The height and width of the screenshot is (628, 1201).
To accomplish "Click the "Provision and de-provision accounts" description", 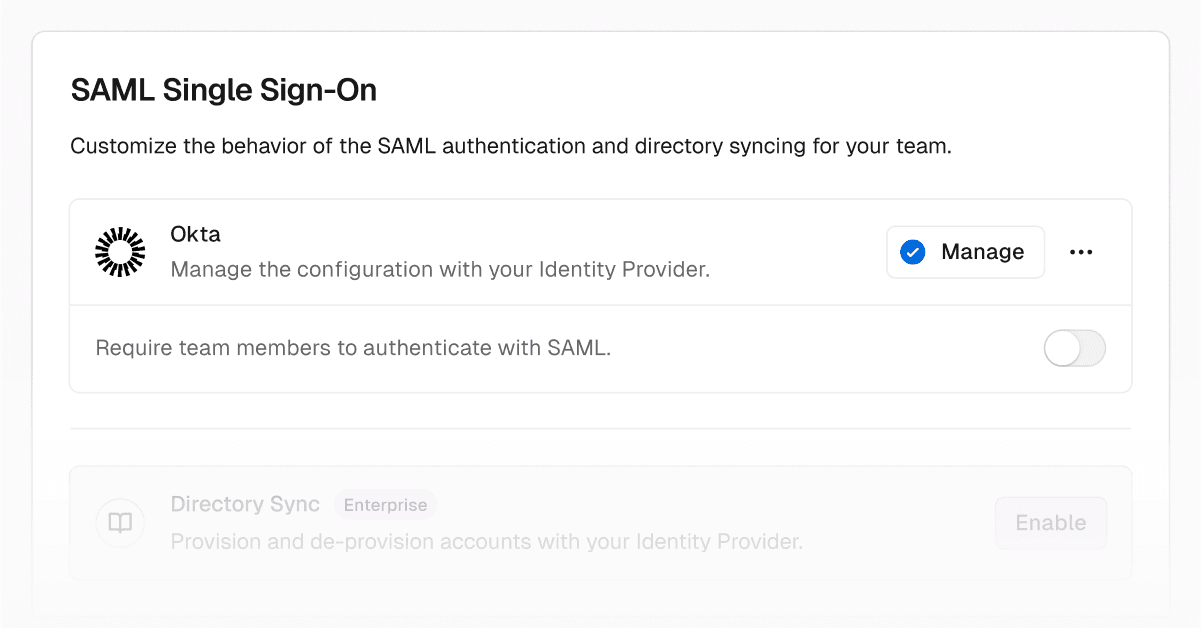I will click(487, 542).
